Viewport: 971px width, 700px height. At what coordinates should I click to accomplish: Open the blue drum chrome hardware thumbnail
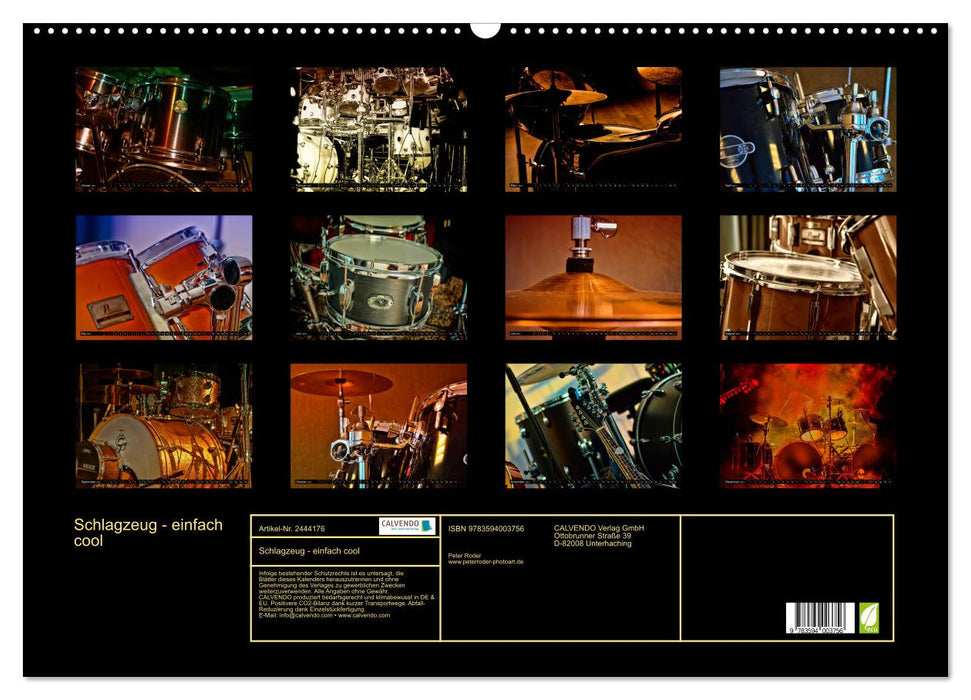tap(808, 129)
